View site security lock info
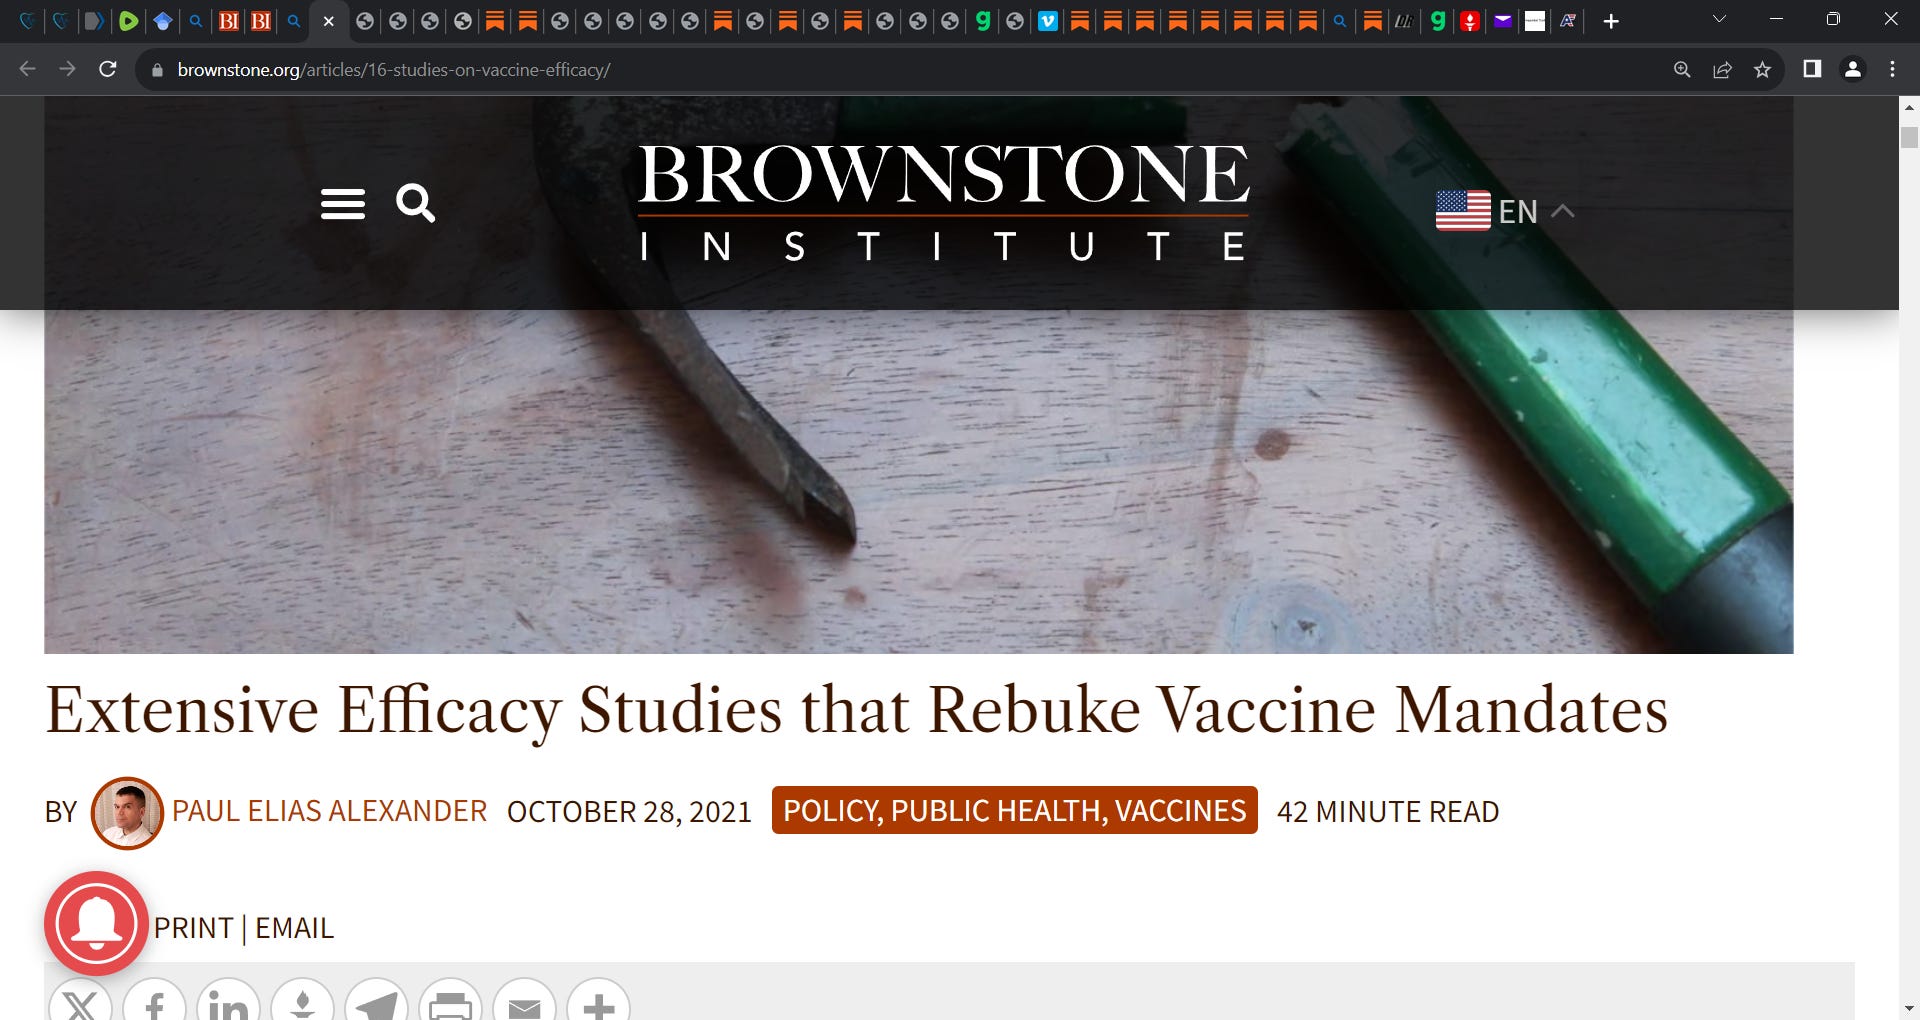The width and height of the screenshot is (1920, 1020). 156,70
